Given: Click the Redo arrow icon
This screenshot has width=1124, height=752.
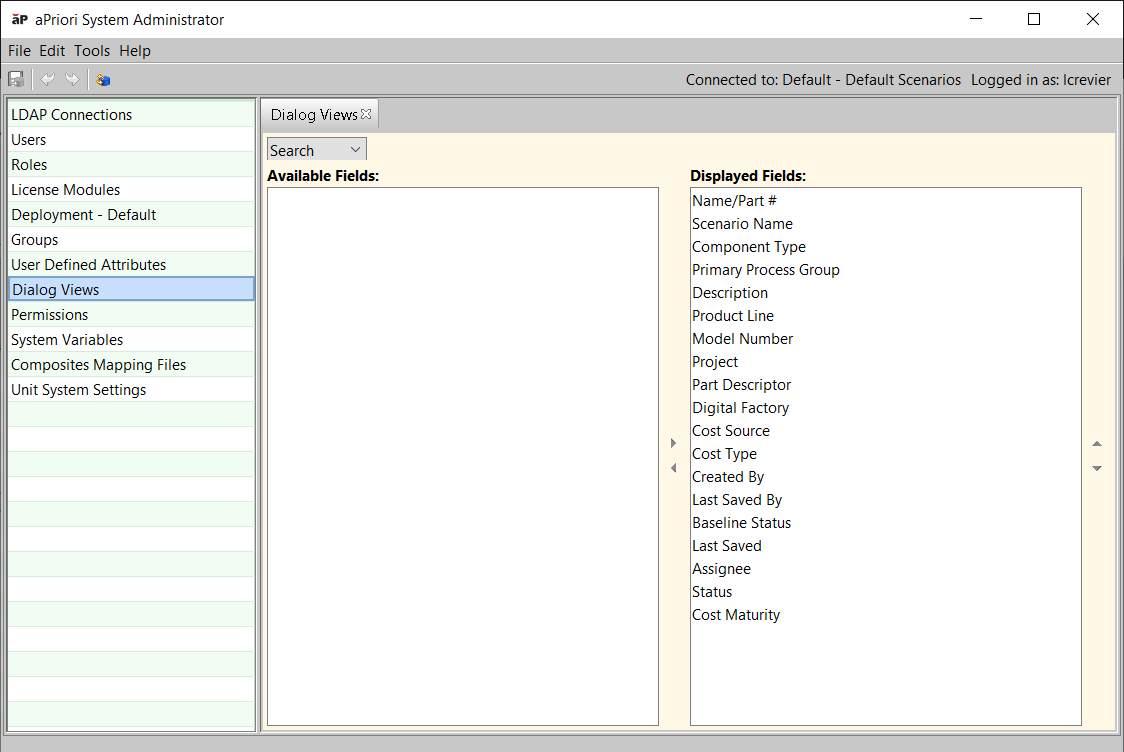Looking at the screenshot, I should [x=72, y=80].
